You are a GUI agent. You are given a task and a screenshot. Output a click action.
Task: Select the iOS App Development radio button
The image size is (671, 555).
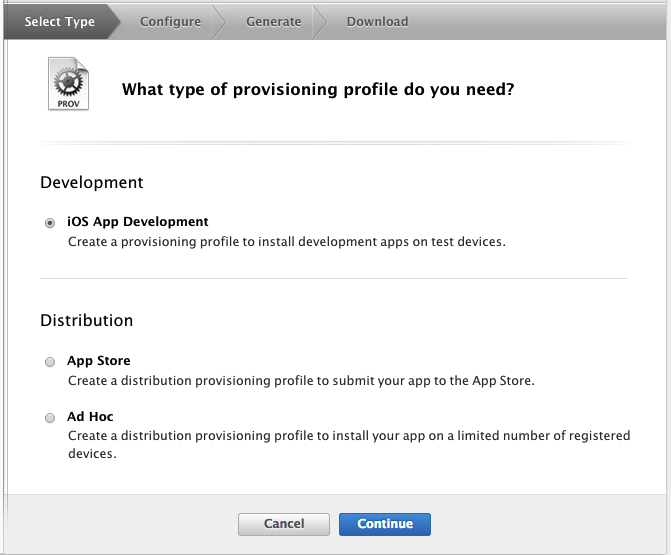50,223
